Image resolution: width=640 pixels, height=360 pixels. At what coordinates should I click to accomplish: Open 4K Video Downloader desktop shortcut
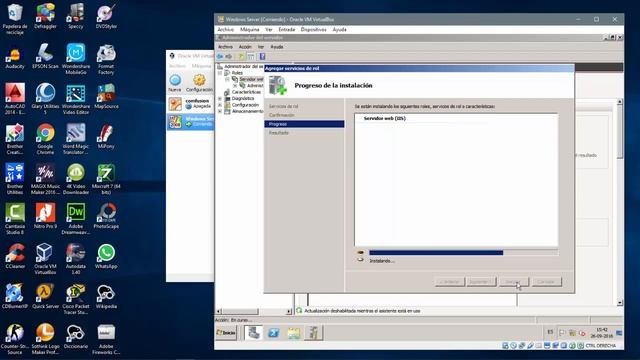click(76, 179)
